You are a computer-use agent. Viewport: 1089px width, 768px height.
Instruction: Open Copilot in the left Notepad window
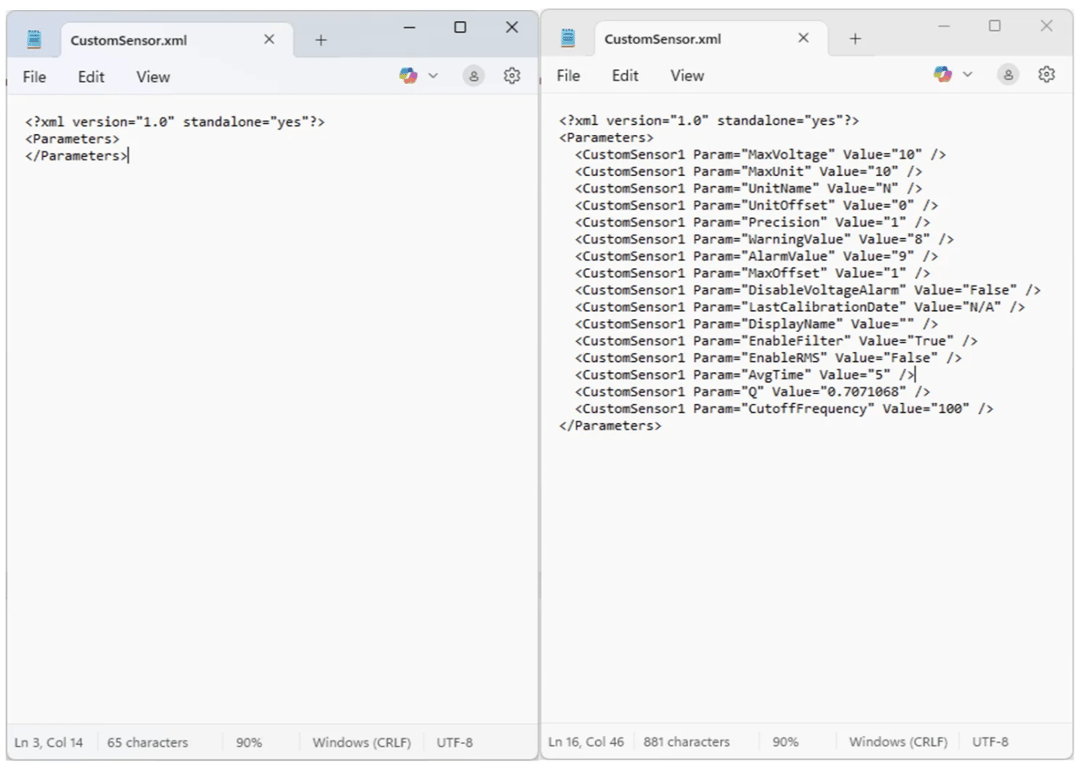407,75
